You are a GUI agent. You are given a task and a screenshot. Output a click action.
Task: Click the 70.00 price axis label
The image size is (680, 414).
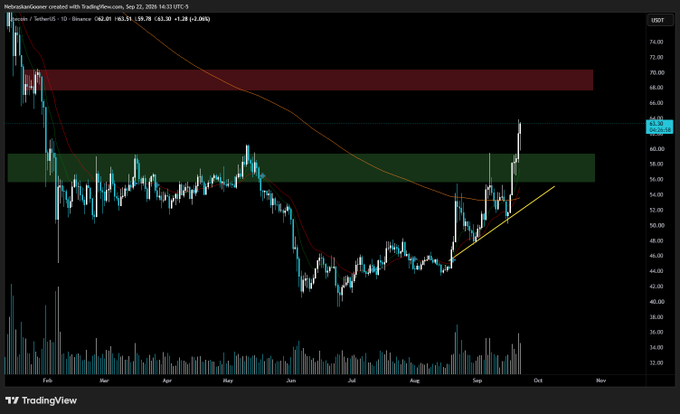(657, 73)
